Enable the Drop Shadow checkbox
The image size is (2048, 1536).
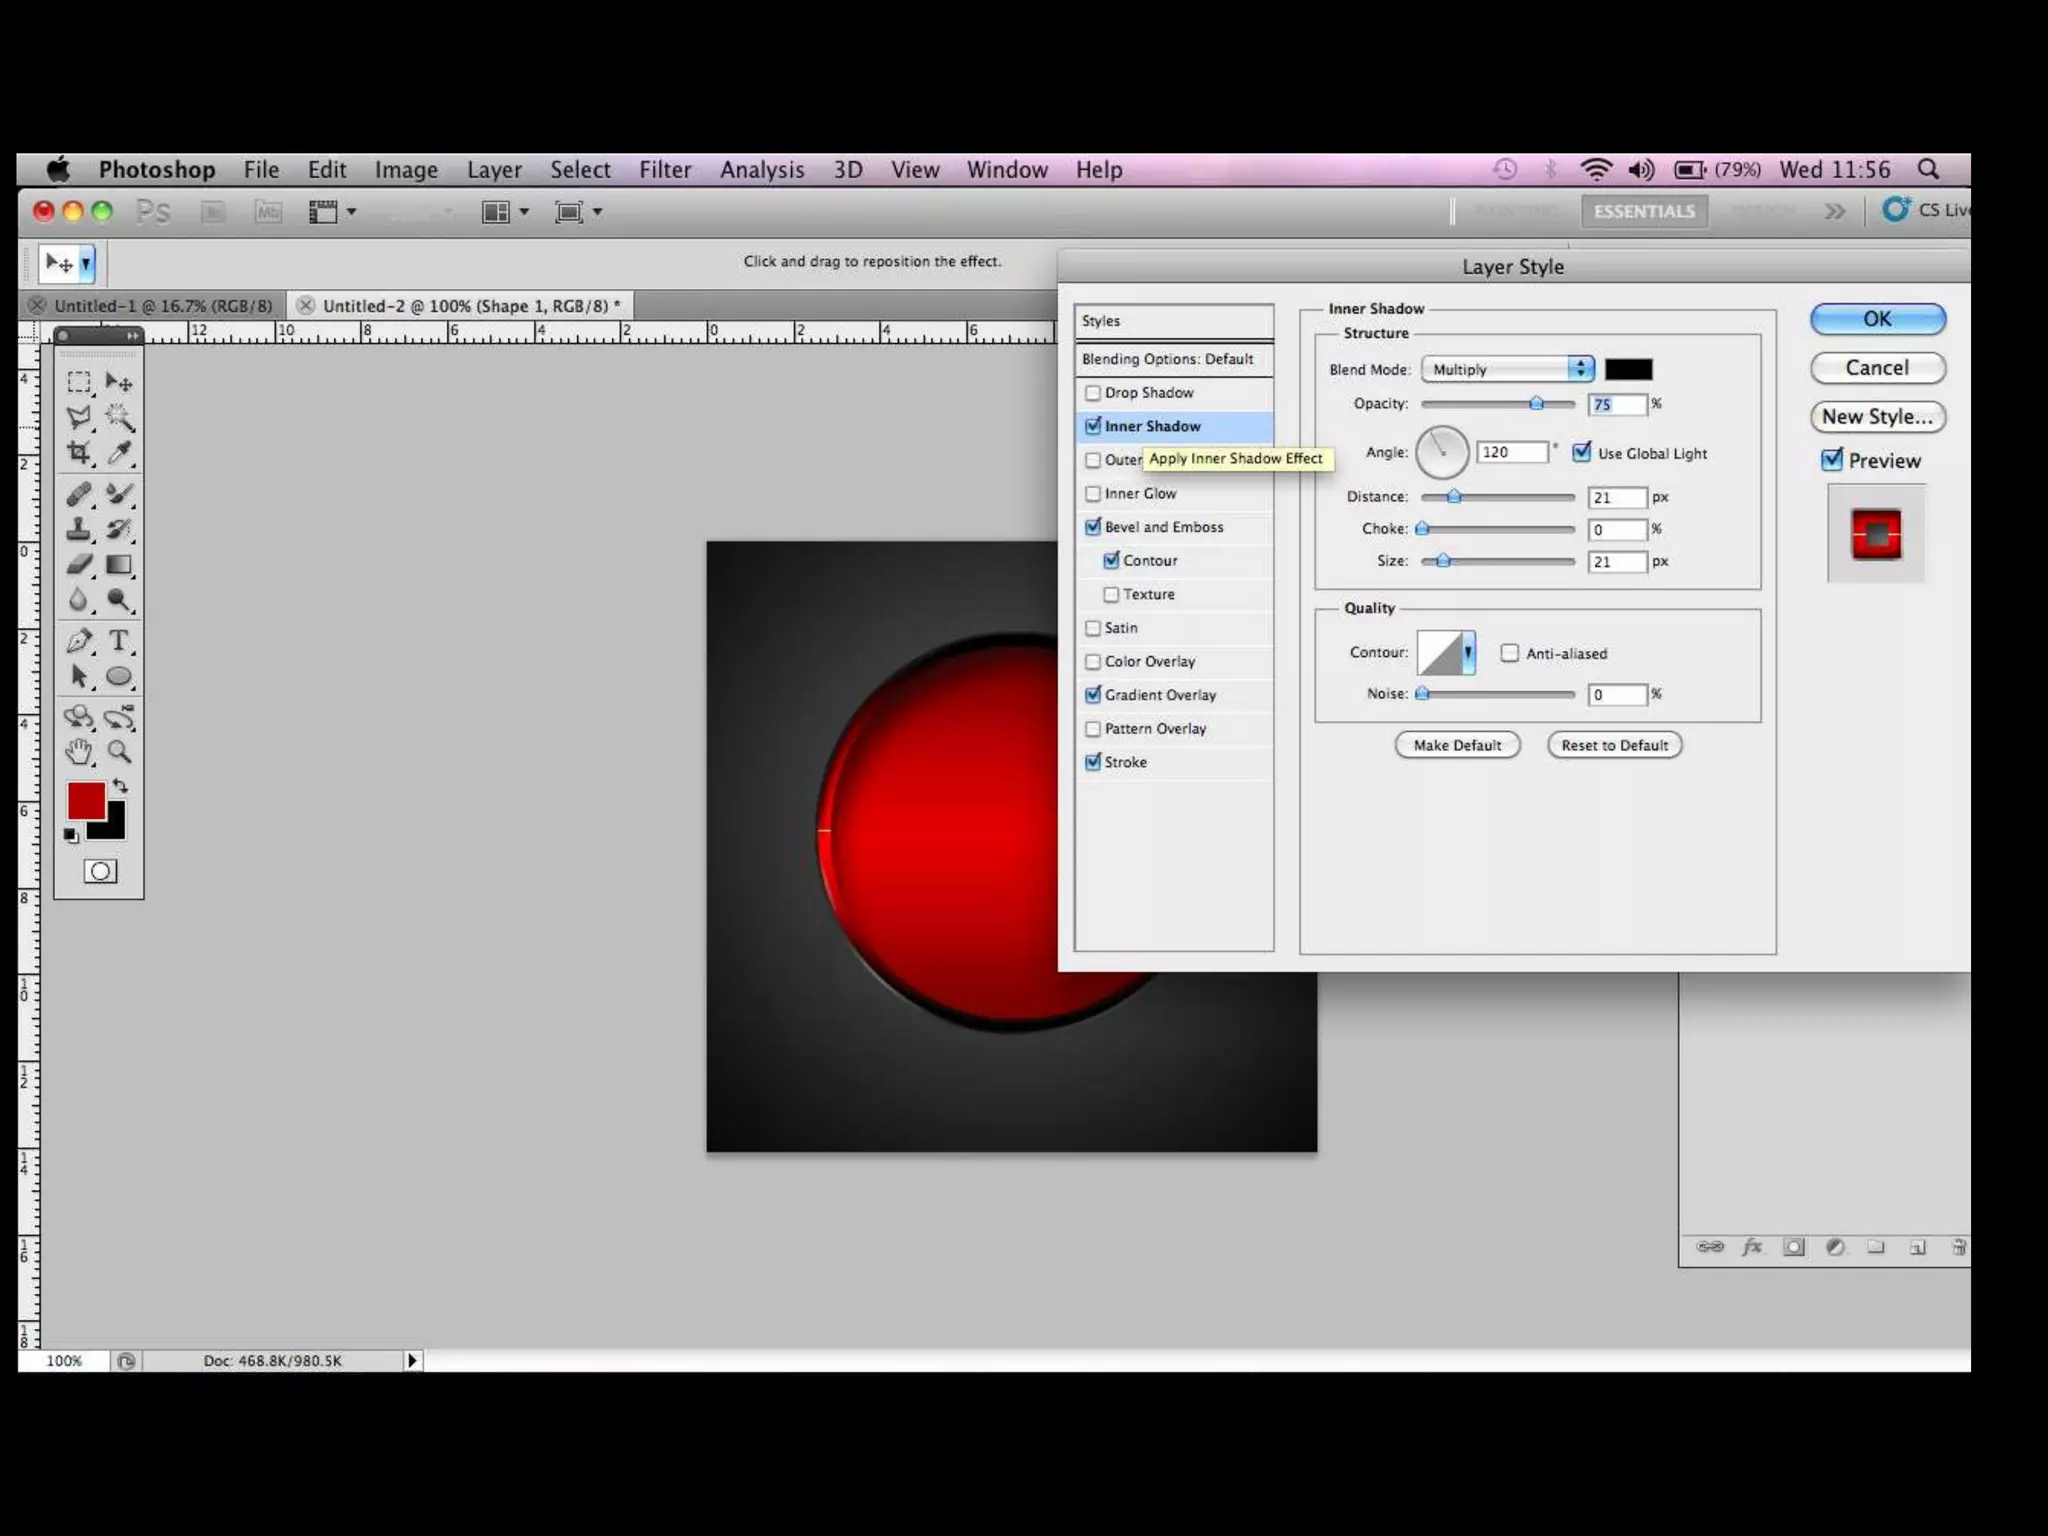[1093, 393]
